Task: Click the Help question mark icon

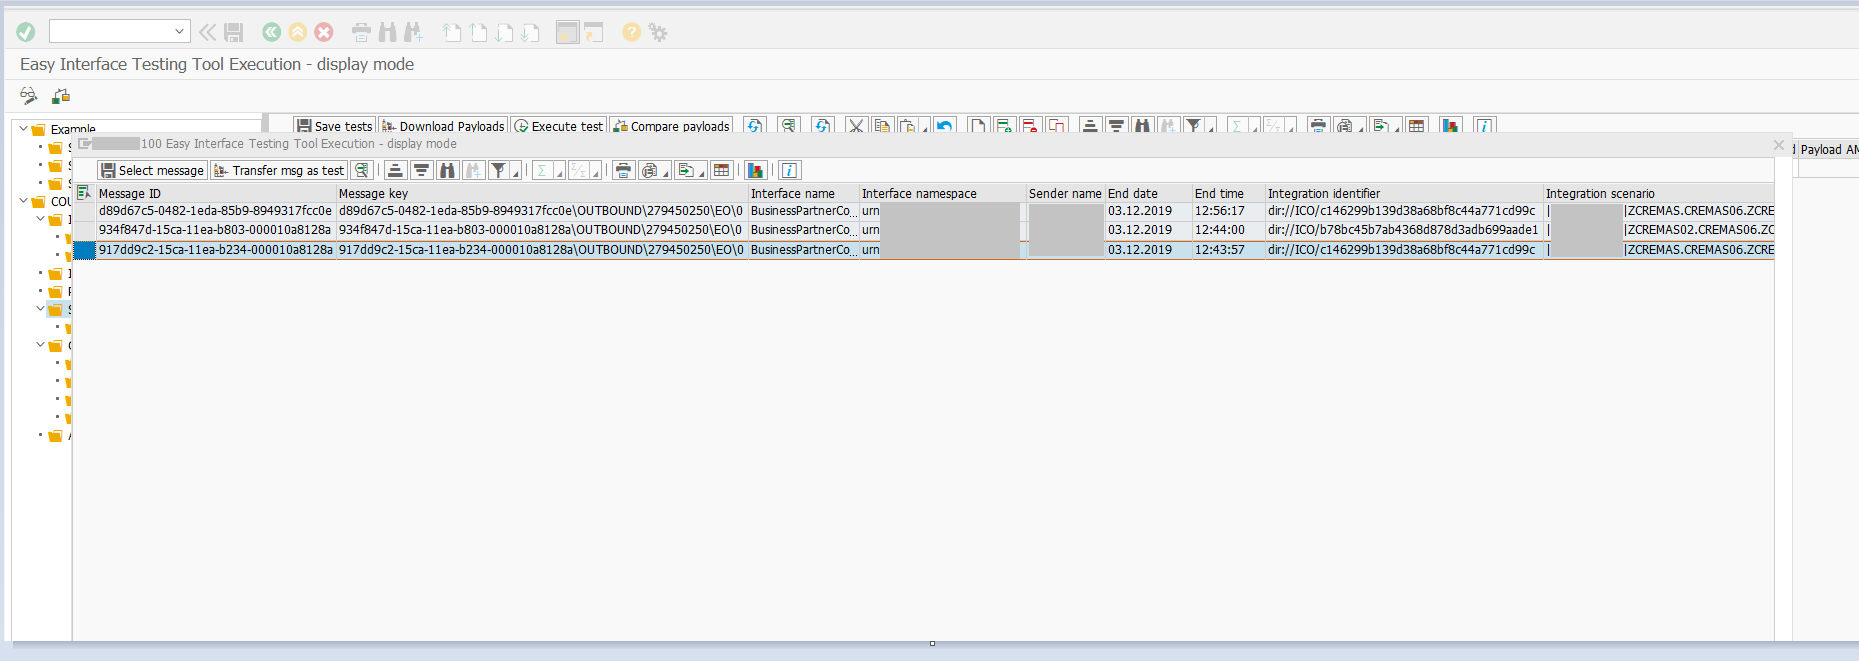Action: [x=631, y=33]
